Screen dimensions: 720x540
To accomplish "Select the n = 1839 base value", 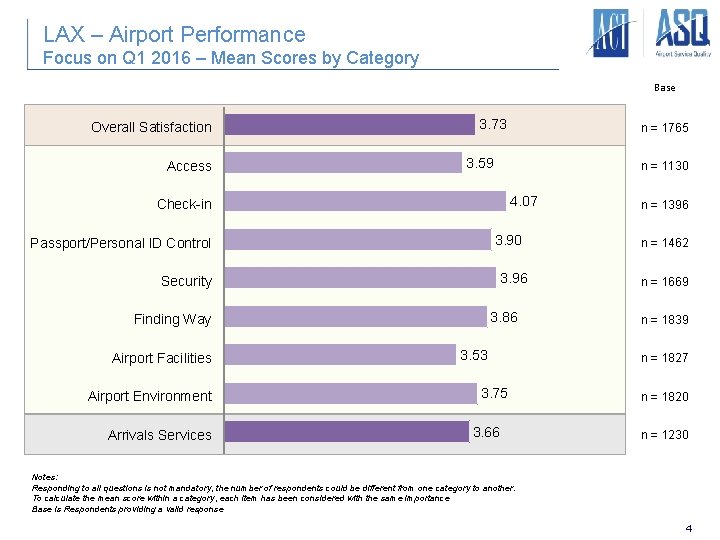I will click(664, 320).
